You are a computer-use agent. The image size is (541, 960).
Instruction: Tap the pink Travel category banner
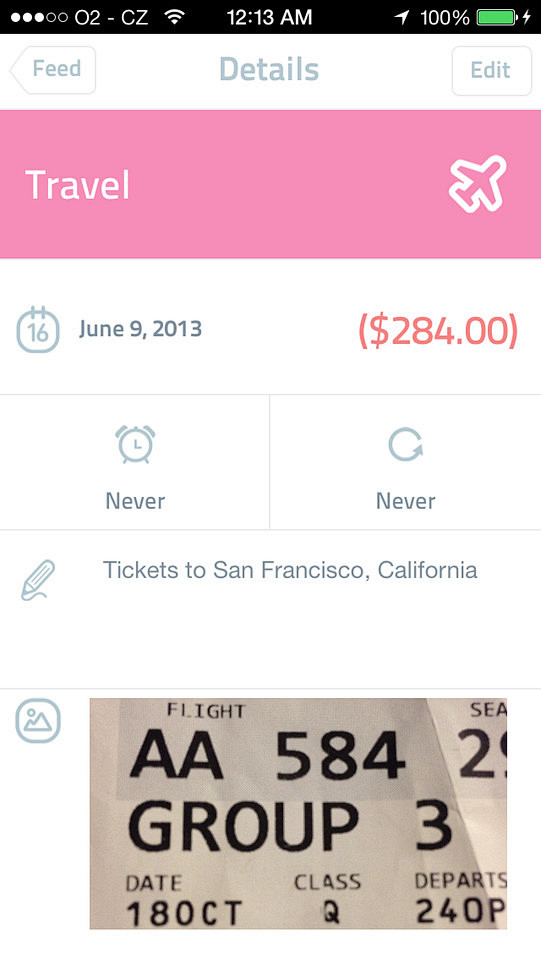tap(270, 184)
